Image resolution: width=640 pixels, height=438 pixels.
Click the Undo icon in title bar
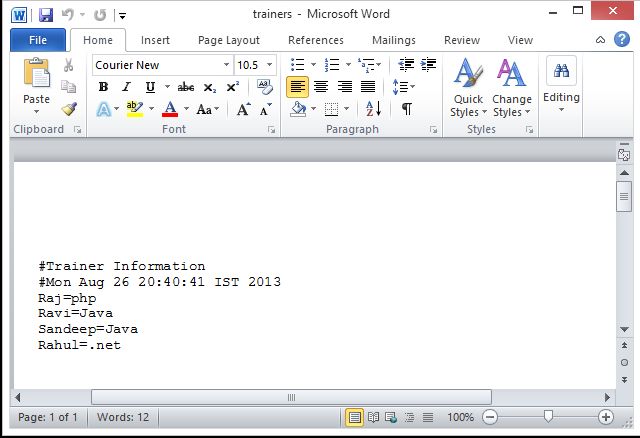(67, 15)
